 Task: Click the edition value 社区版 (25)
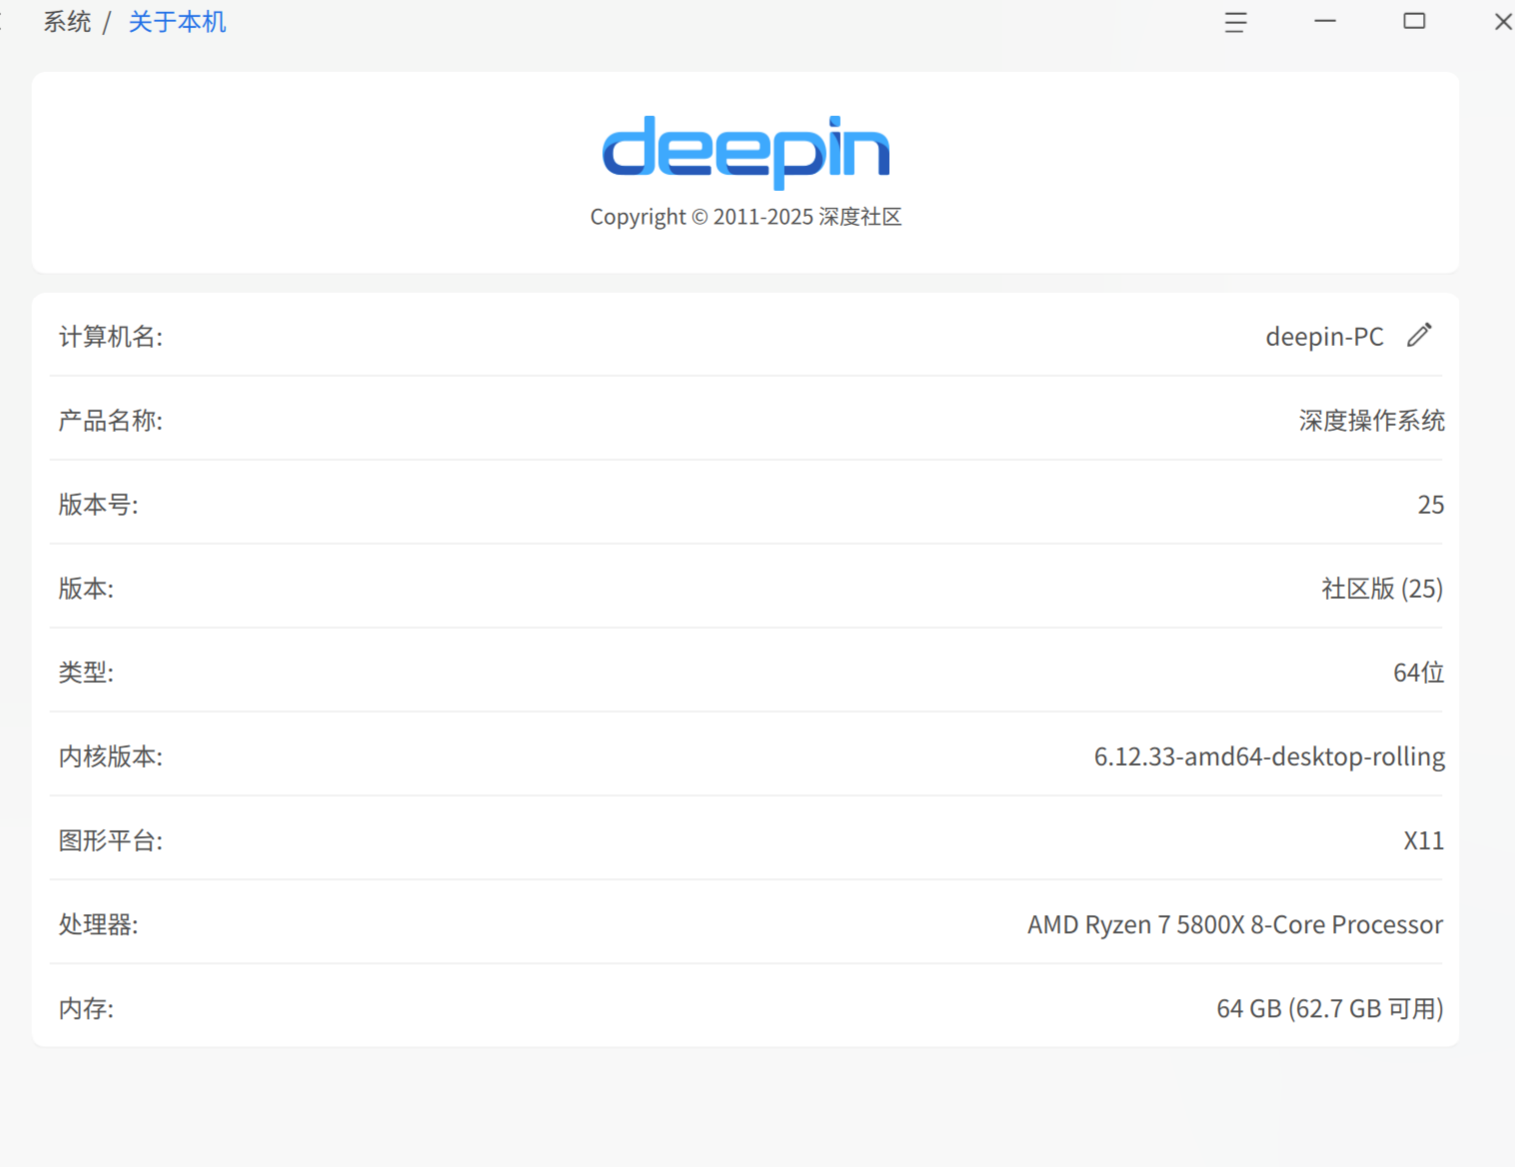point(1382,589)
